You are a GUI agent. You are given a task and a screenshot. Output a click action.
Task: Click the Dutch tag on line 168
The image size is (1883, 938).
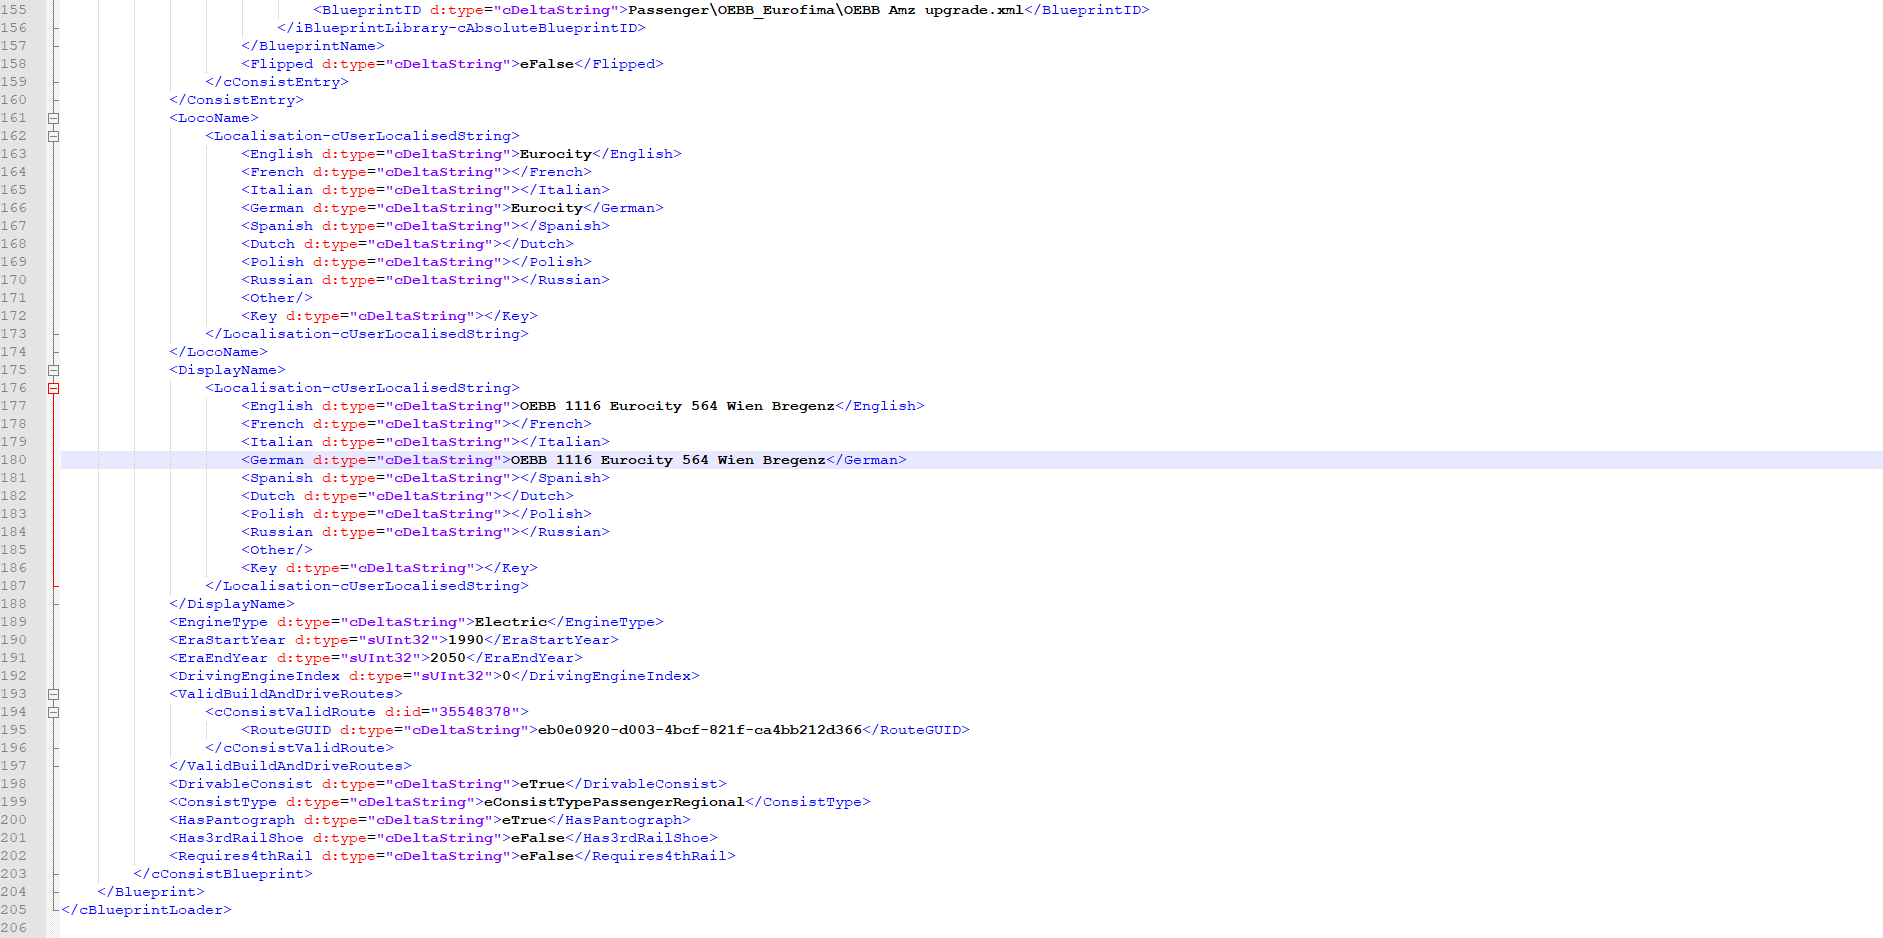pos(407,244)
